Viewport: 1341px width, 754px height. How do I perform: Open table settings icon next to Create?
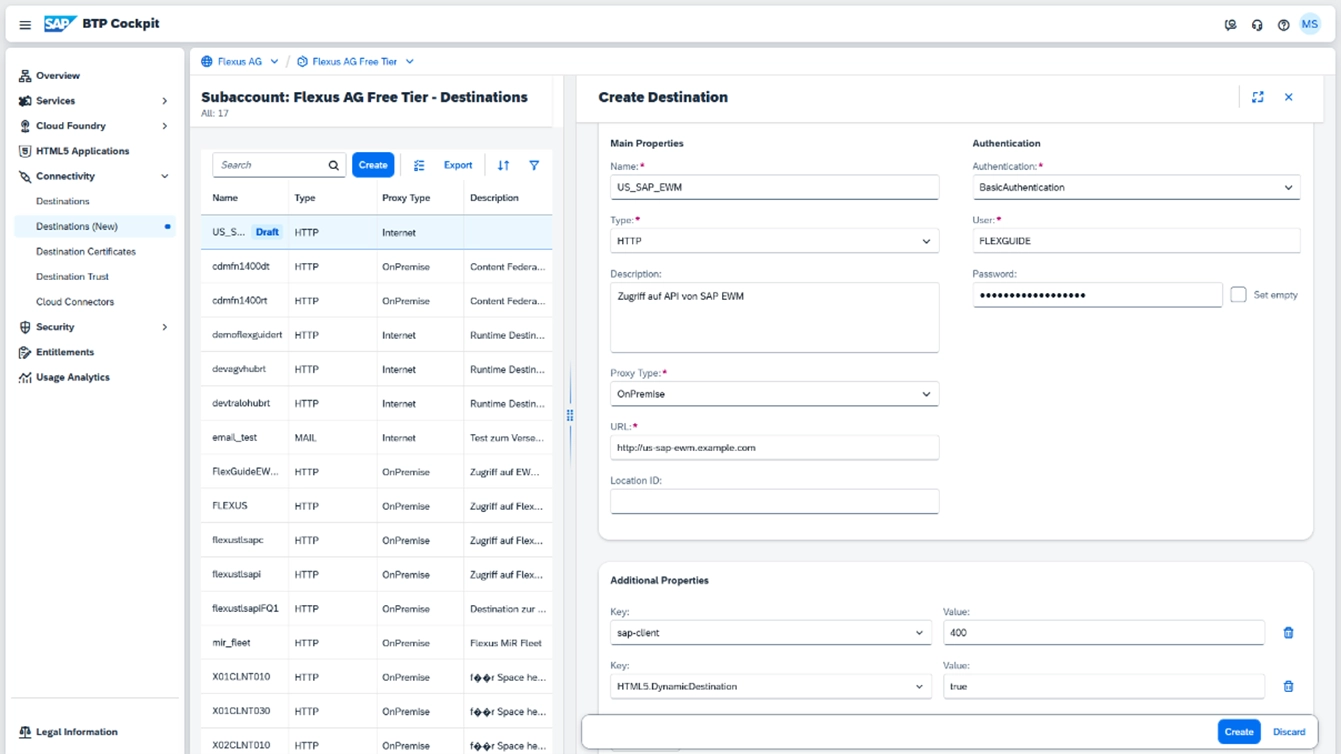pos(419,165)
